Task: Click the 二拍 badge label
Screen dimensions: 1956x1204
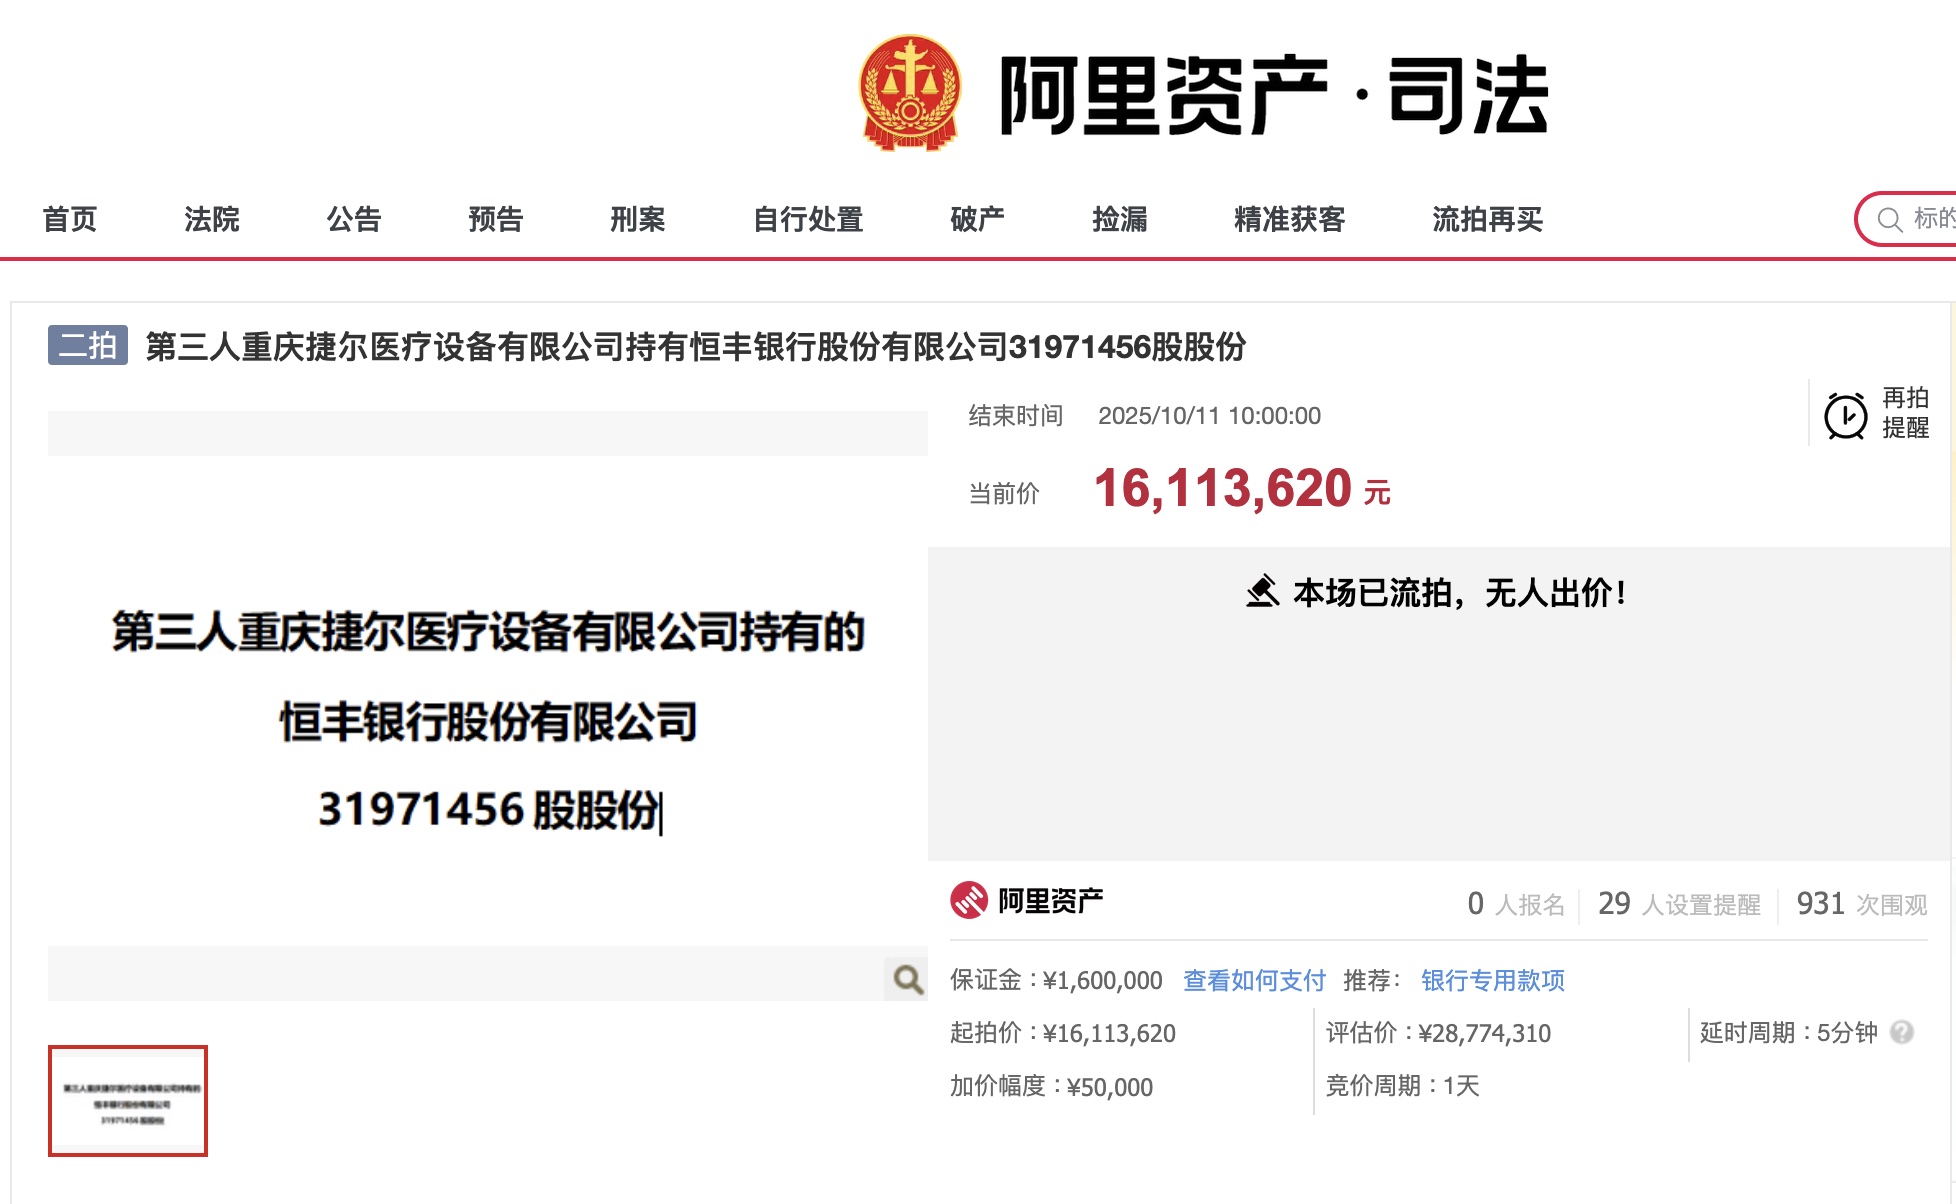Action: [x=87, y=346]
